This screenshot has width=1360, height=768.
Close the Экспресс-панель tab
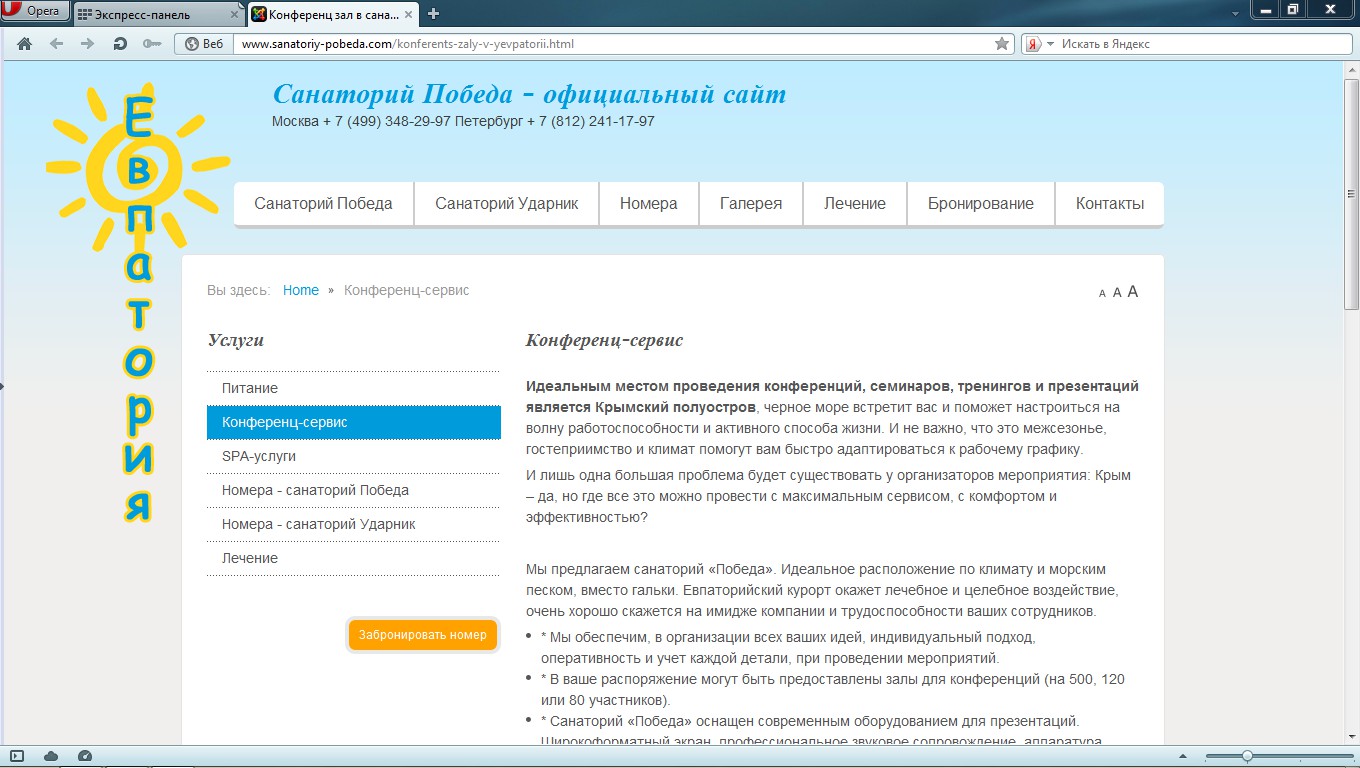tap(232, 15)
